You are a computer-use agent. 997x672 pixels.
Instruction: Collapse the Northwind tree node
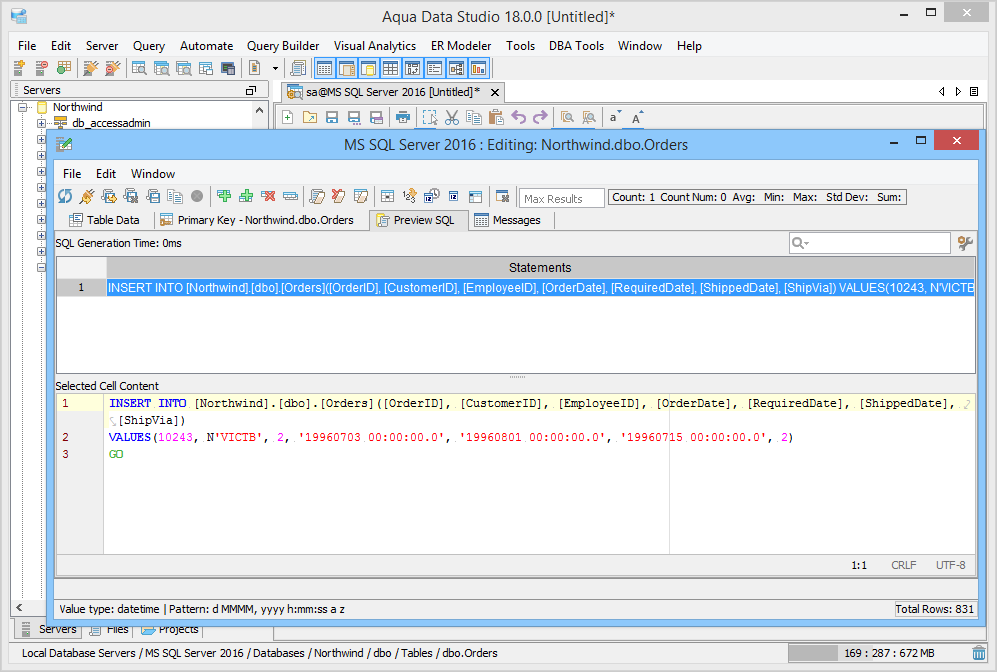[x=24, y=107]
